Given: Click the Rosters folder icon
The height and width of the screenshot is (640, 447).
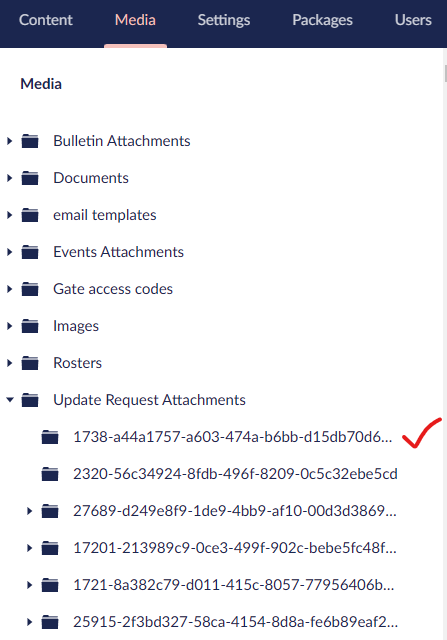Looking at the screenshot, I should tap(30, 363).
